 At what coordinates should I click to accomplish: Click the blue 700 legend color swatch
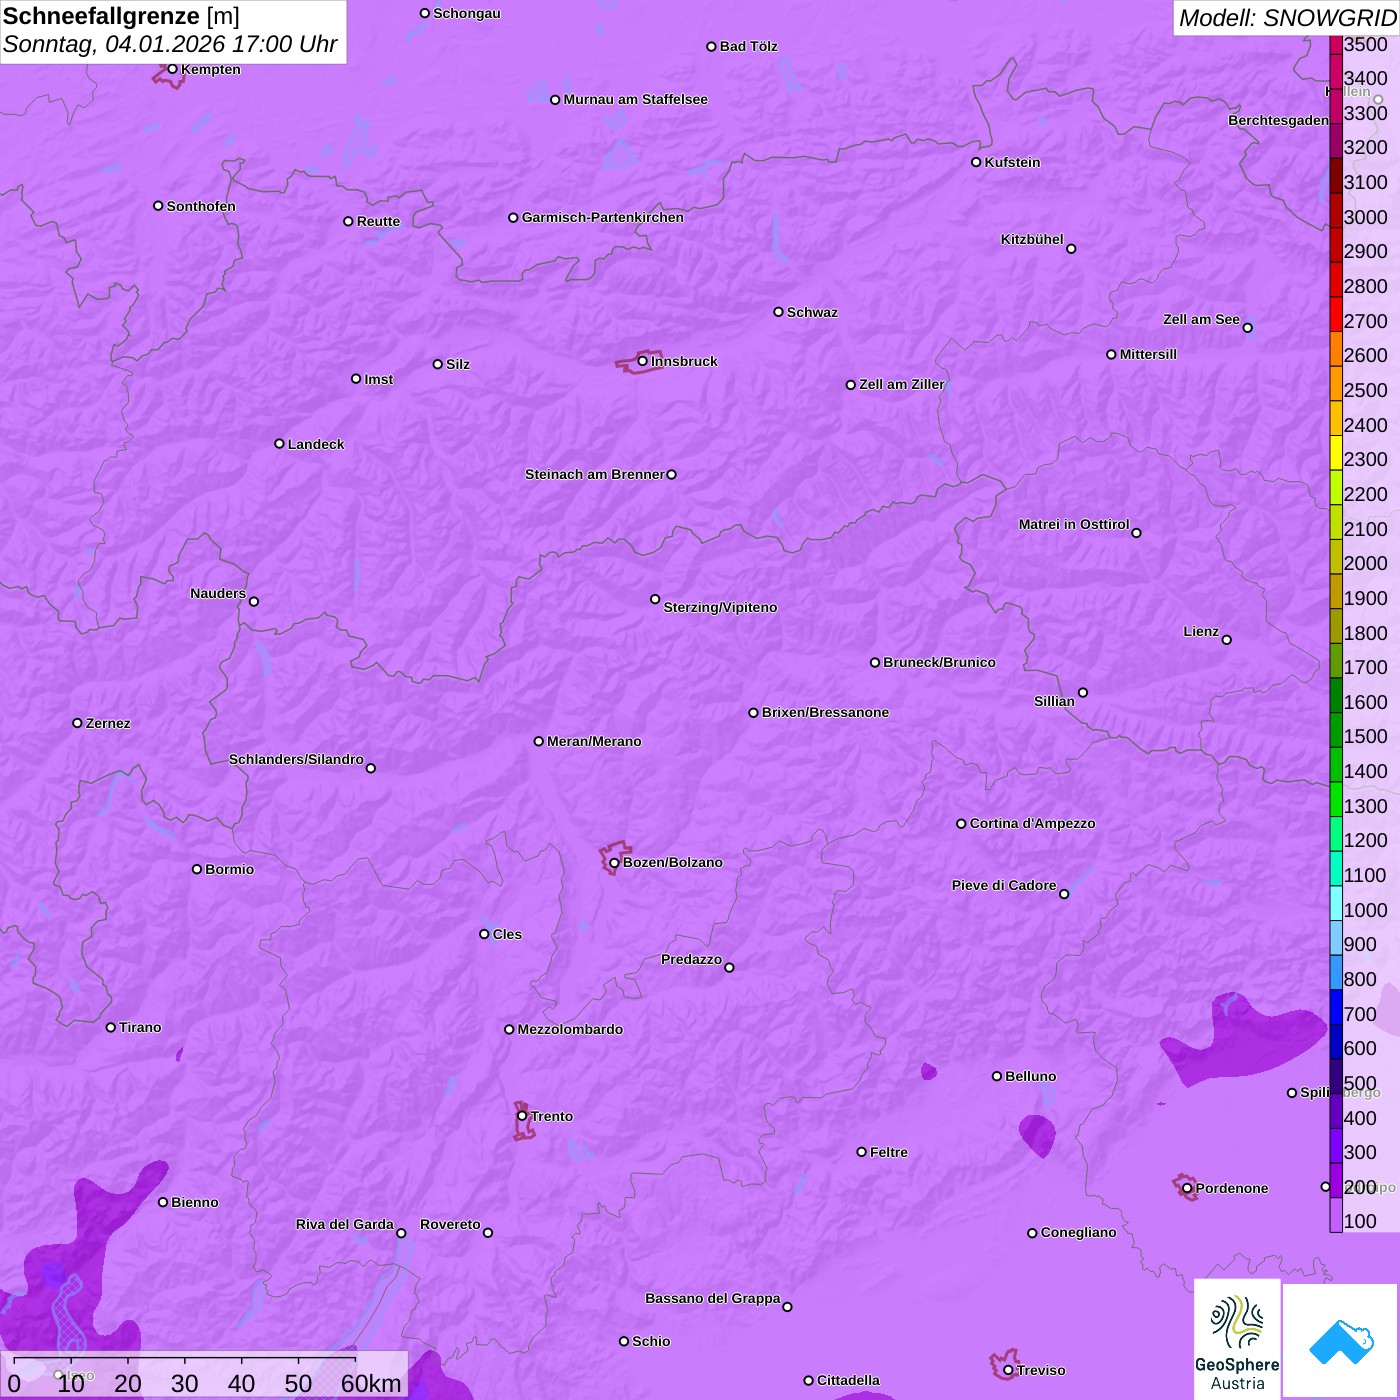tap(1336, 1006)
